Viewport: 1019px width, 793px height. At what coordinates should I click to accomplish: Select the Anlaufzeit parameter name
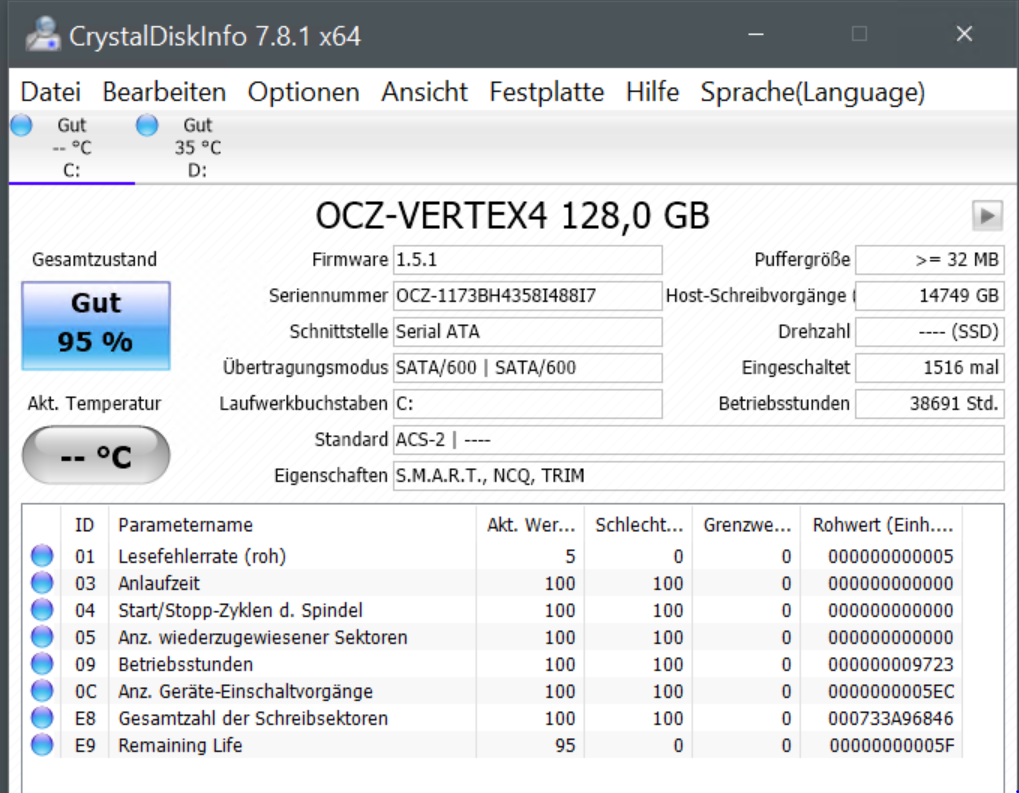click(159, 584)
